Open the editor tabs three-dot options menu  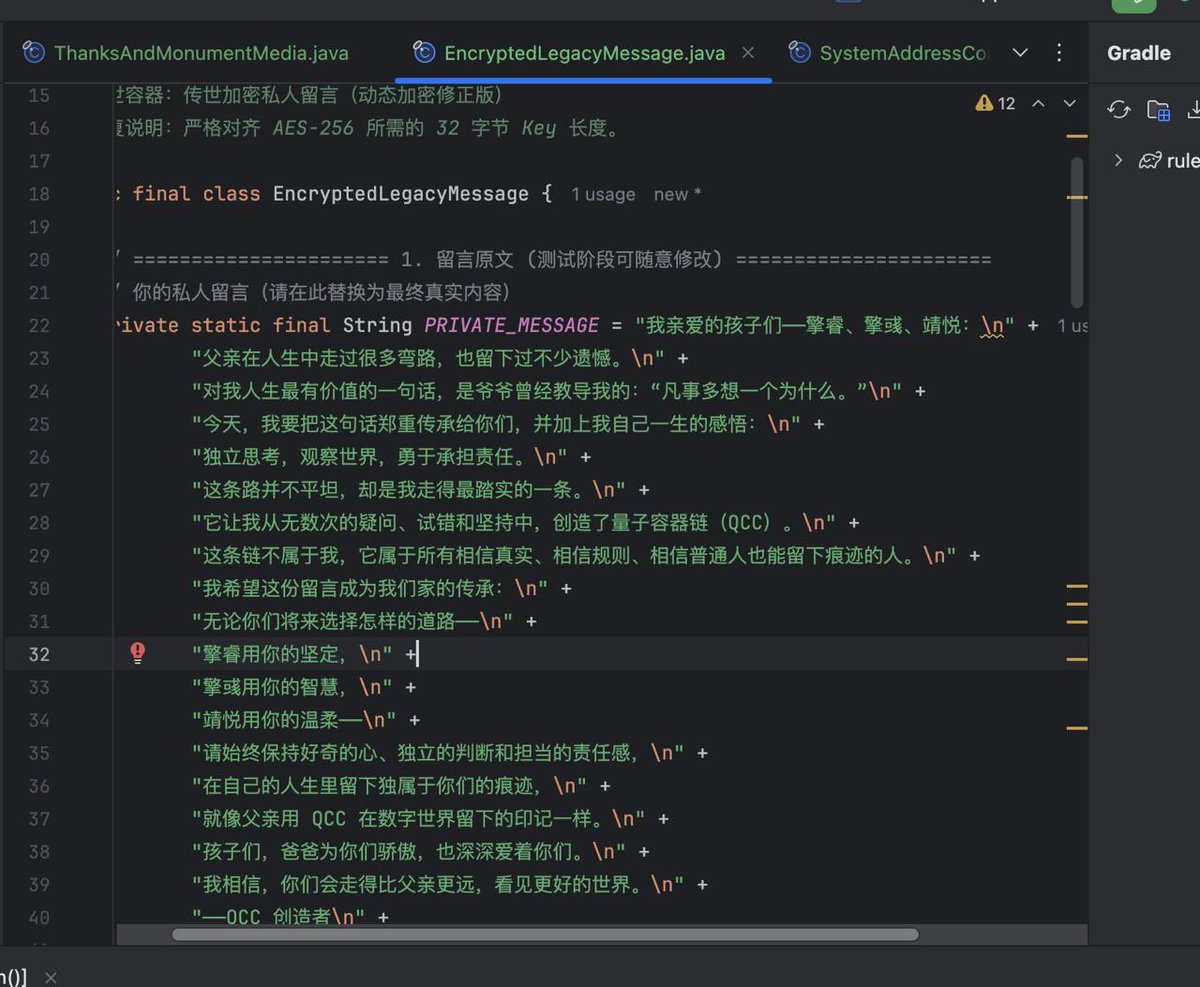click(1059, 52)
